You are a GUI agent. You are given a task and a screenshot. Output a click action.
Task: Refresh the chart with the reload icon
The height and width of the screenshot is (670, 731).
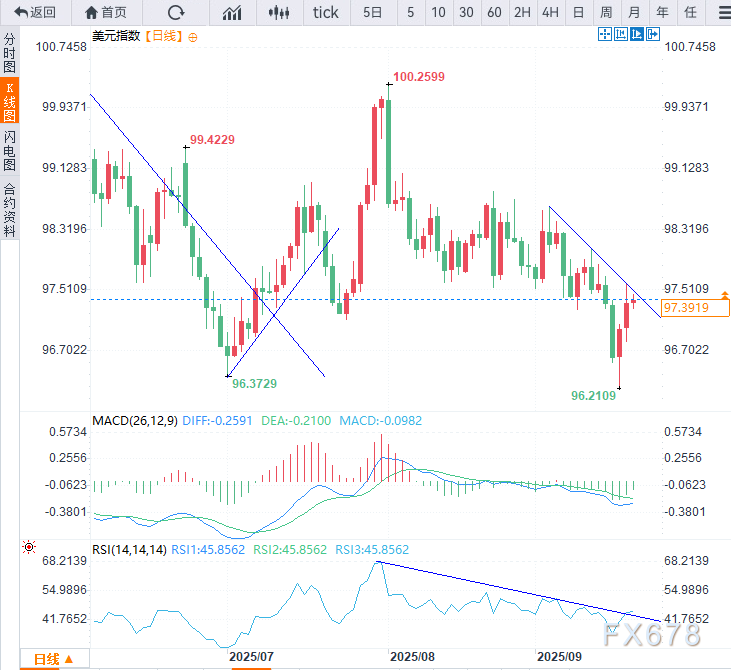coord(176,12)
